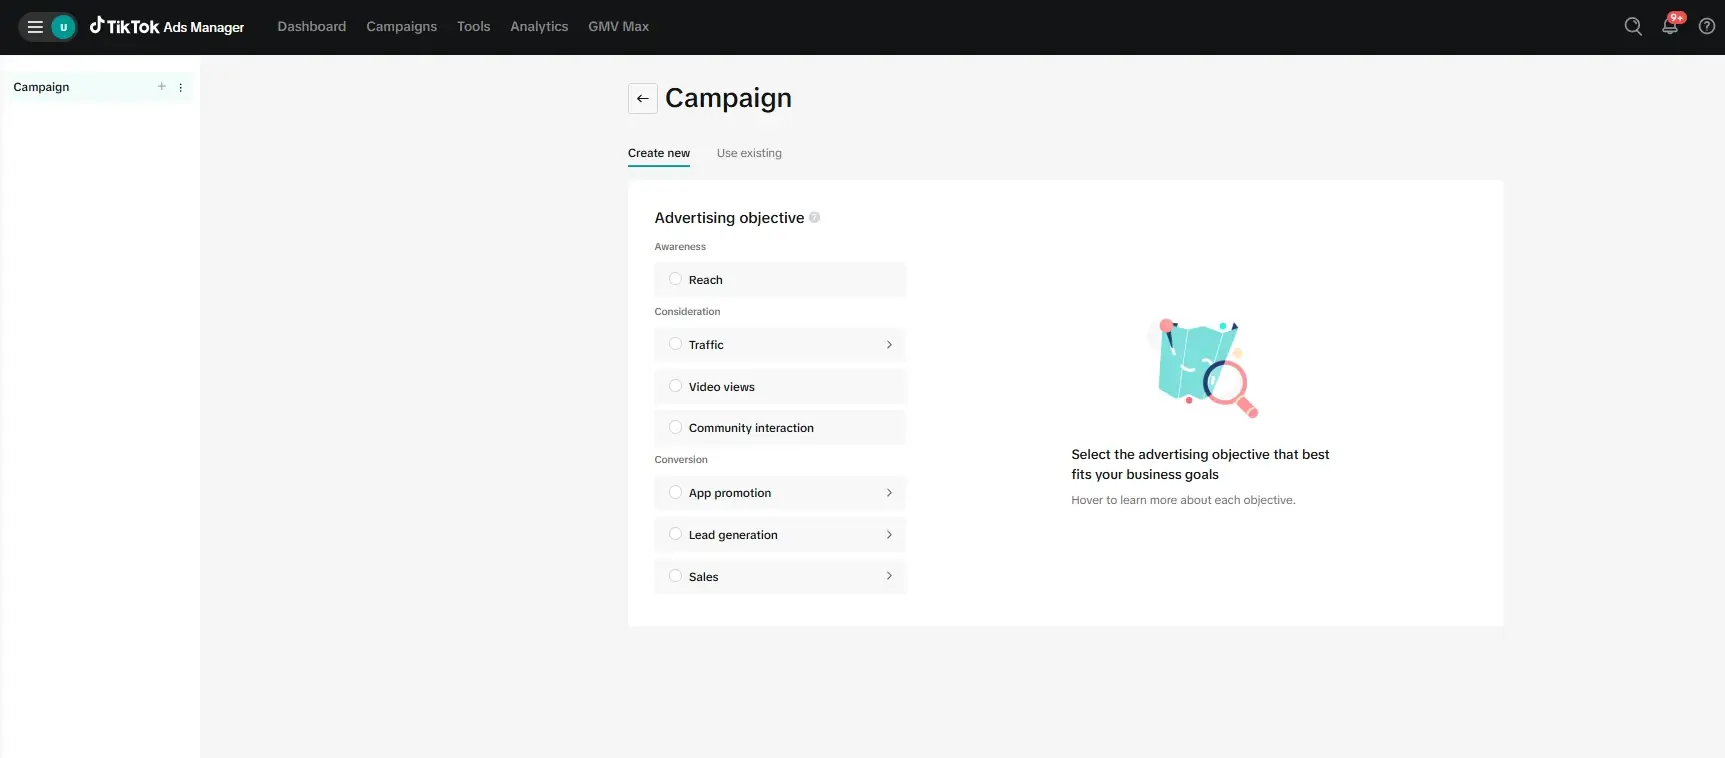The height and width of the screenshot is (758, 1725).
Task: Select Campaign item in left sidebar
Action: 42,87
